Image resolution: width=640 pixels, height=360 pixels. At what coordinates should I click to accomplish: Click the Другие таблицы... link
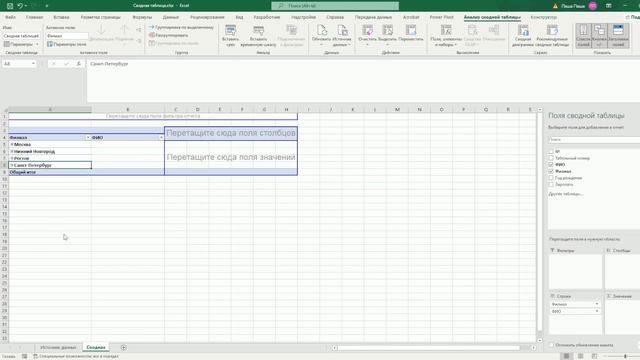pyautogui.click(x=566, y=194)
